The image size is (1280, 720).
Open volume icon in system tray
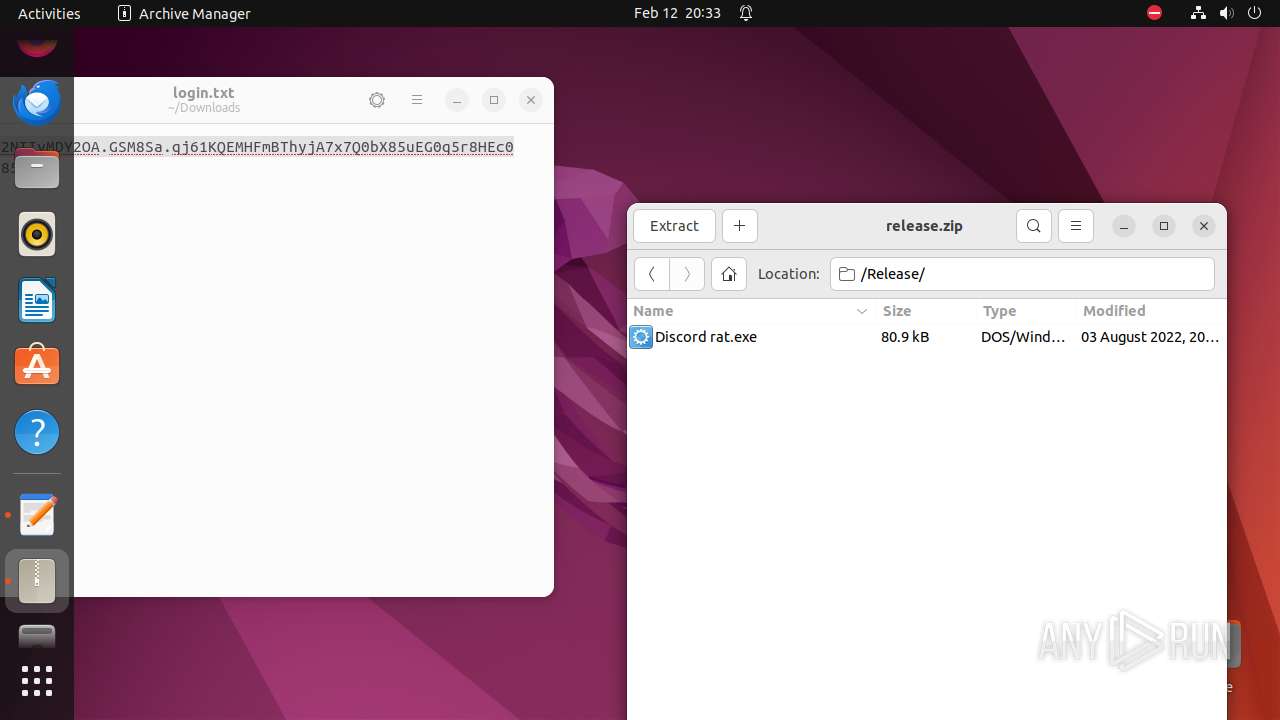point(1226,13)
